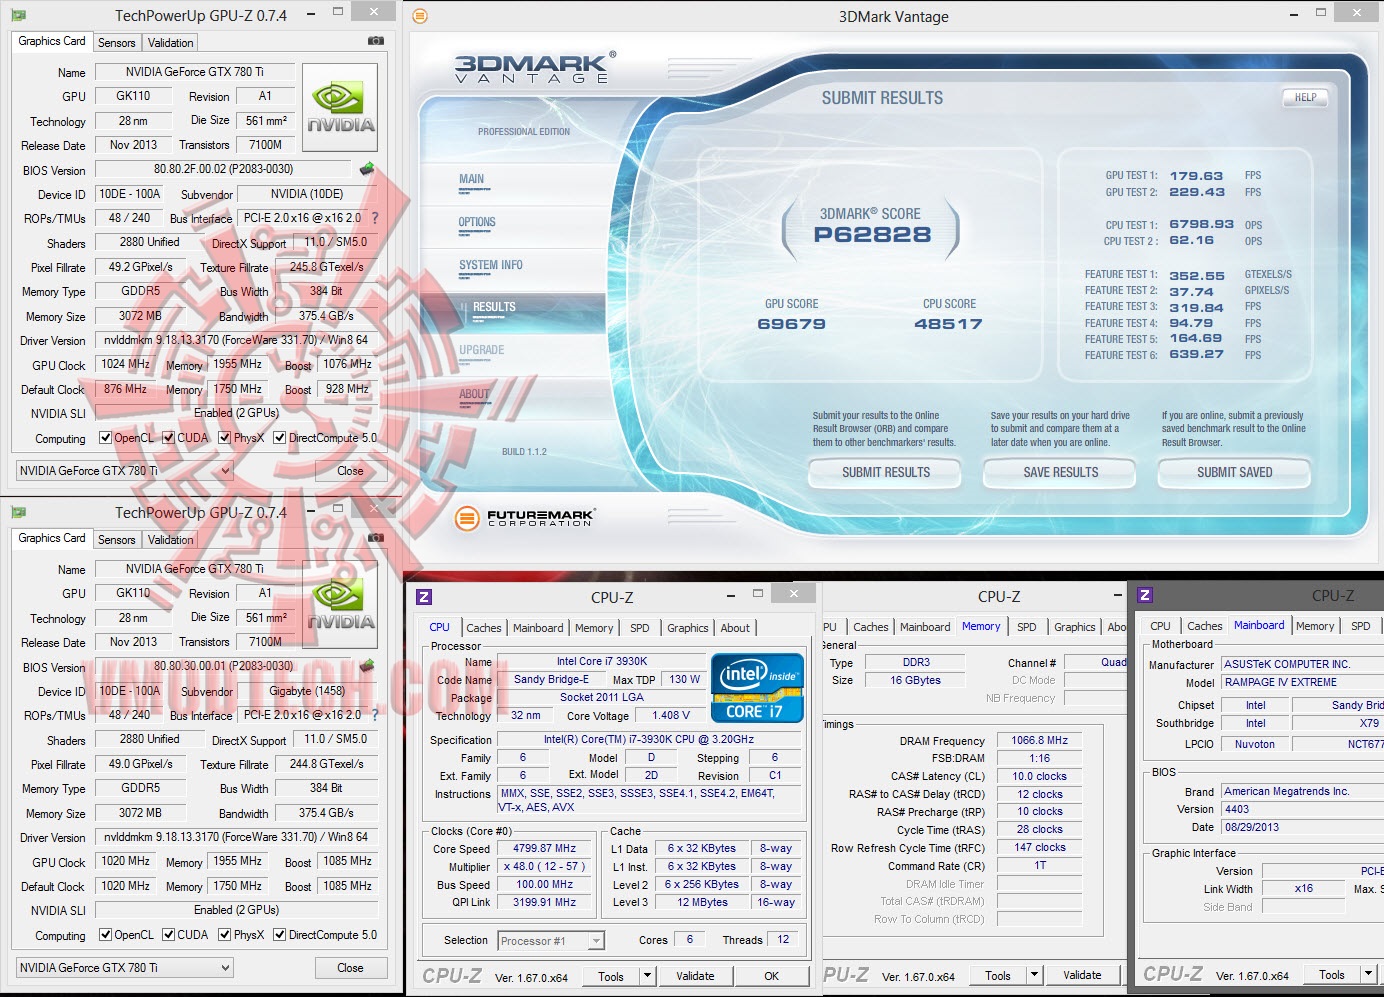Click Tools button in CPU-Z Mainboard window

pyautogui.click(x=1332, y=974)
